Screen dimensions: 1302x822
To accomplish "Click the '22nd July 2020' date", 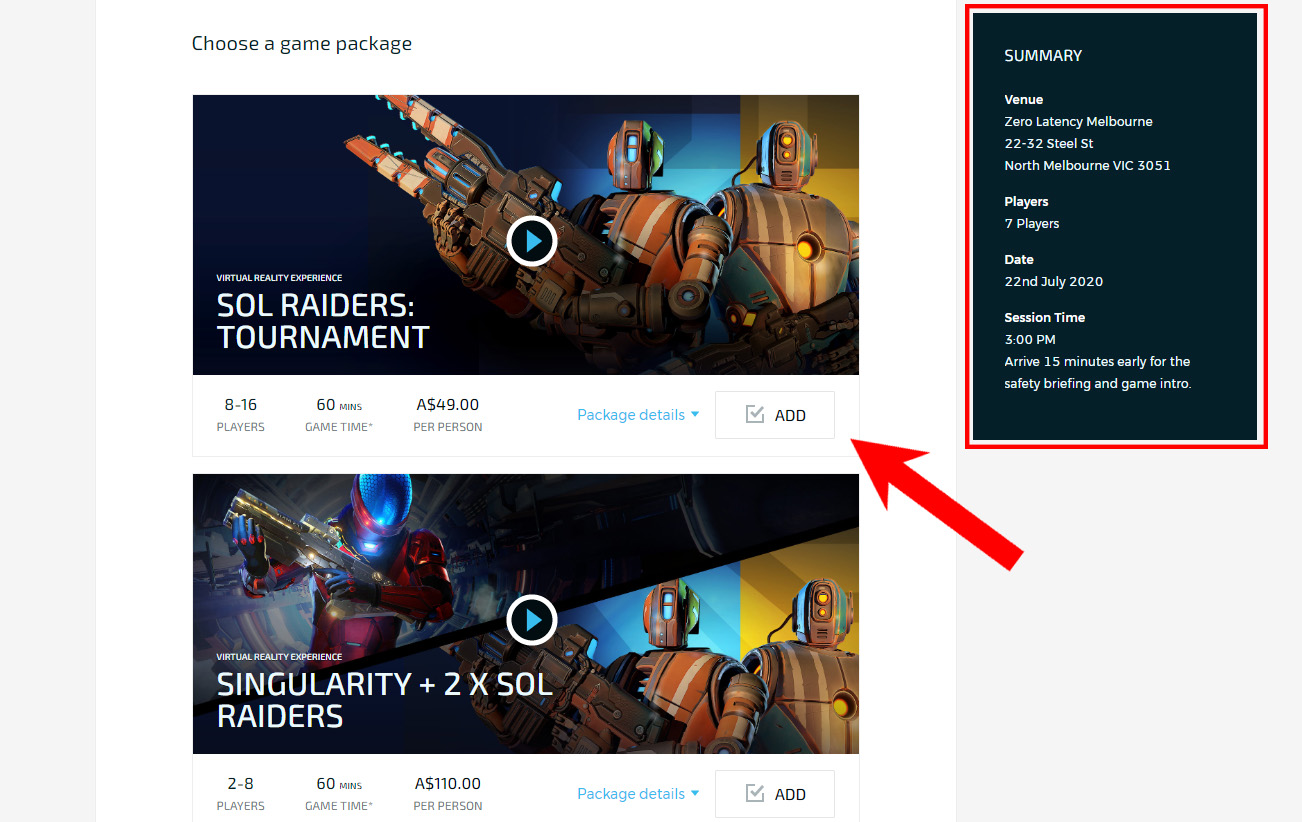I will coord(1054,282).
